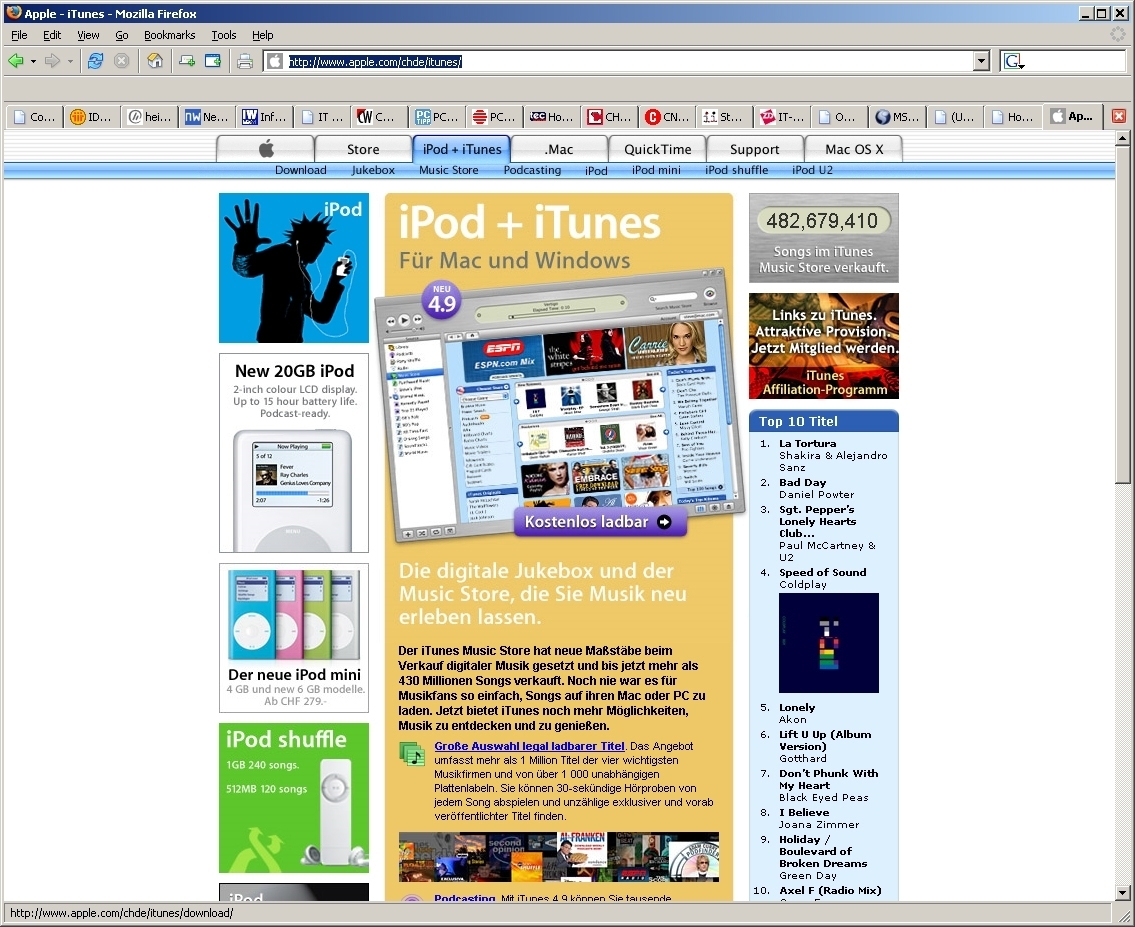Click the Podcasting subnav link
Screen dimensions: 1135x927
[x=532, y=170]
